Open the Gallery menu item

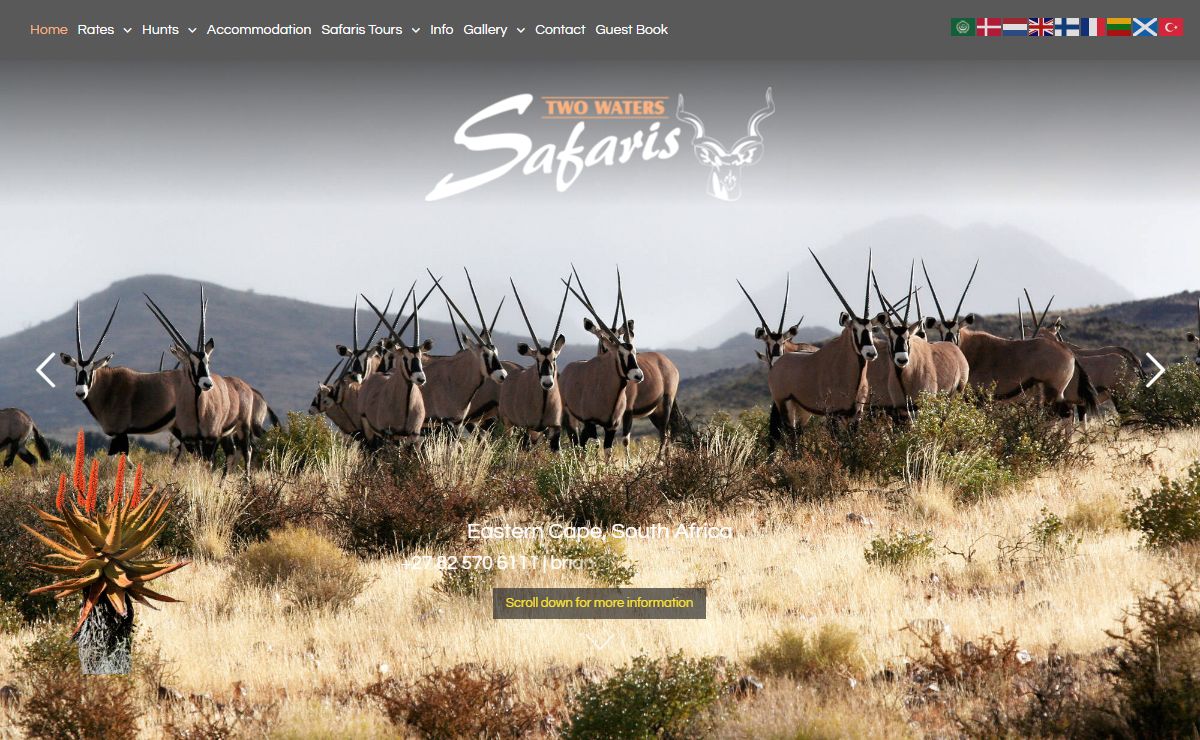tap(485, 30)
